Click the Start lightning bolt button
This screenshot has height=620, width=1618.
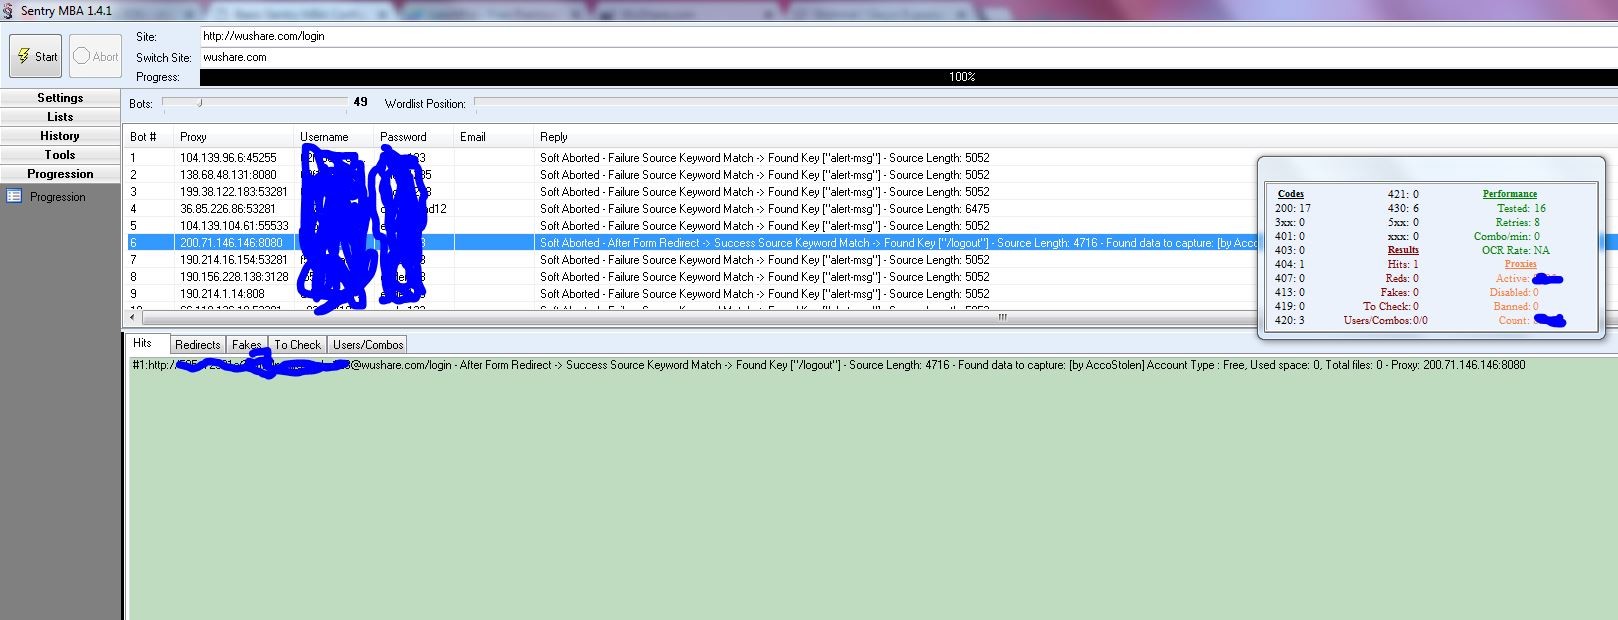point(36,56)
